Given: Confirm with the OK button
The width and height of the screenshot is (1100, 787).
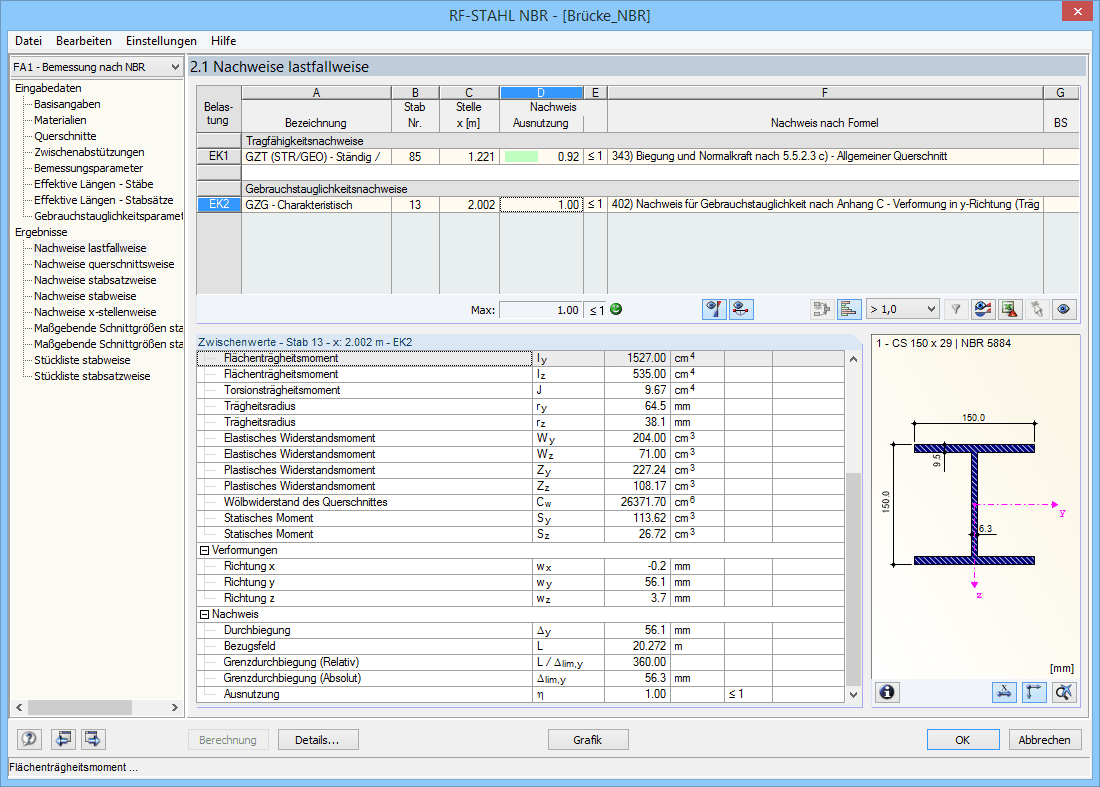Looking at the screenshot, I should 962,740.
